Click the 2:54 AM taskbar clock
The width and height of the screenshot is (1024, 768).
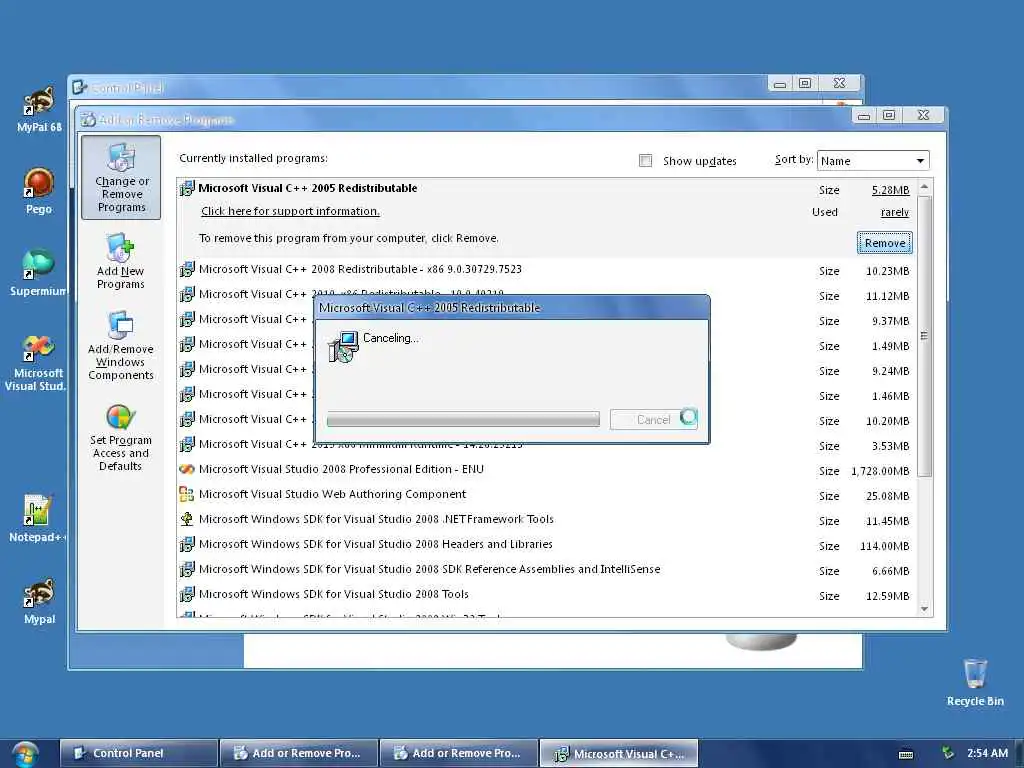coord(987,753)
